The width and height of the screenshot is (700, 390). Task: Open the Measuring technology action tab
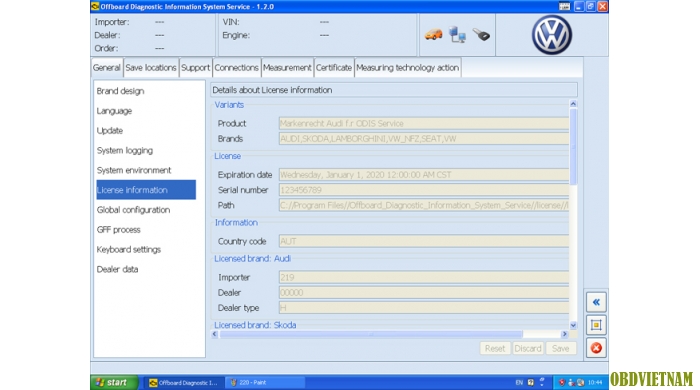[x=407, y=68]
